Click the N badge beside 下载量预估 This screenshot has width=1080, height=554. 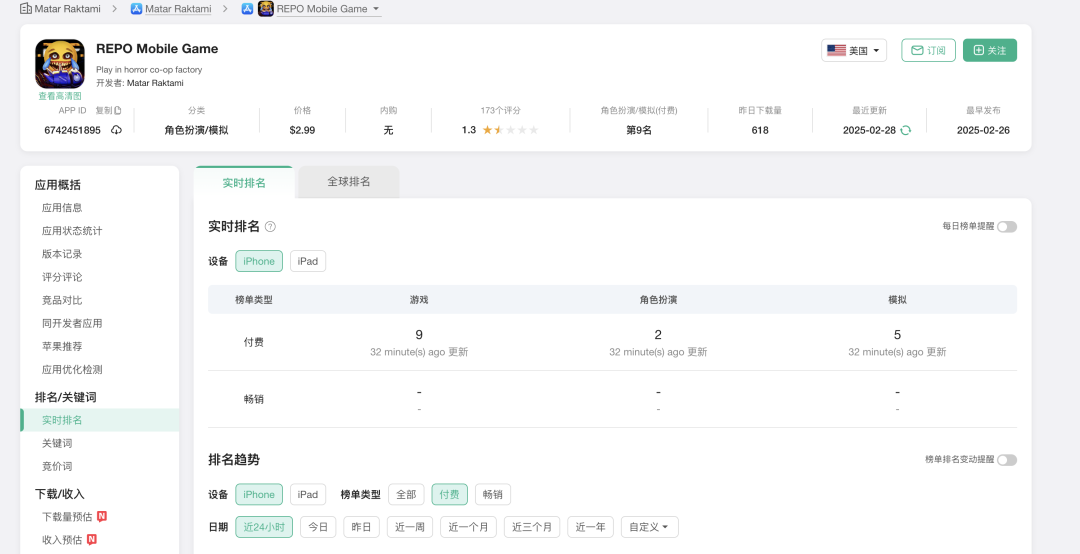point(102,516)
